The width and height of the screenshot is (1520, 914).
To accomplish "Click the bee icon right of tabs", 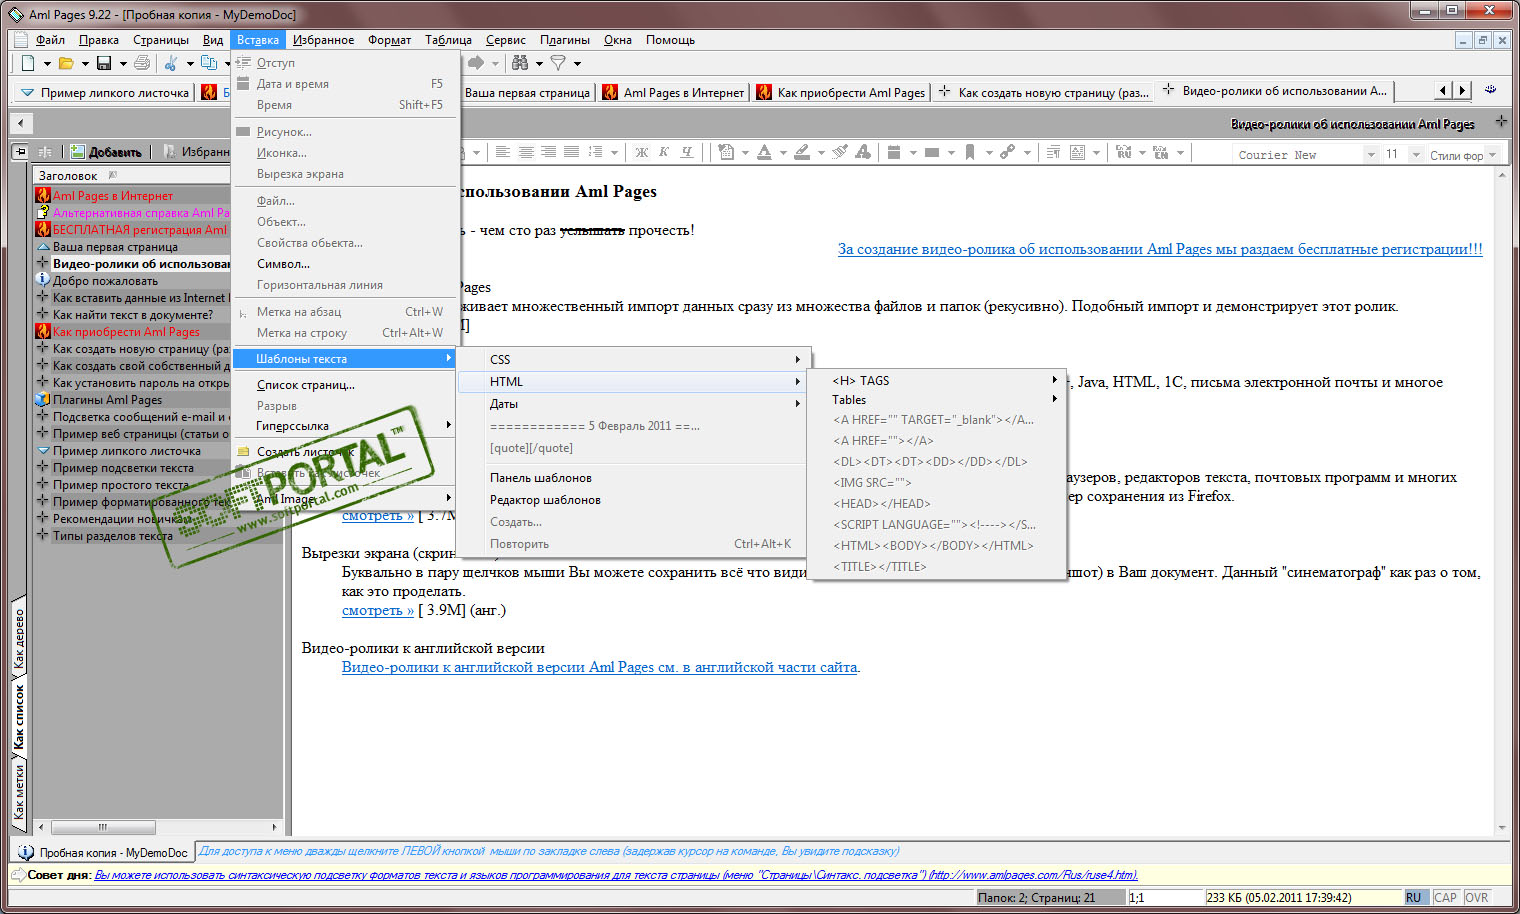I will click(x=1491, y=90).
